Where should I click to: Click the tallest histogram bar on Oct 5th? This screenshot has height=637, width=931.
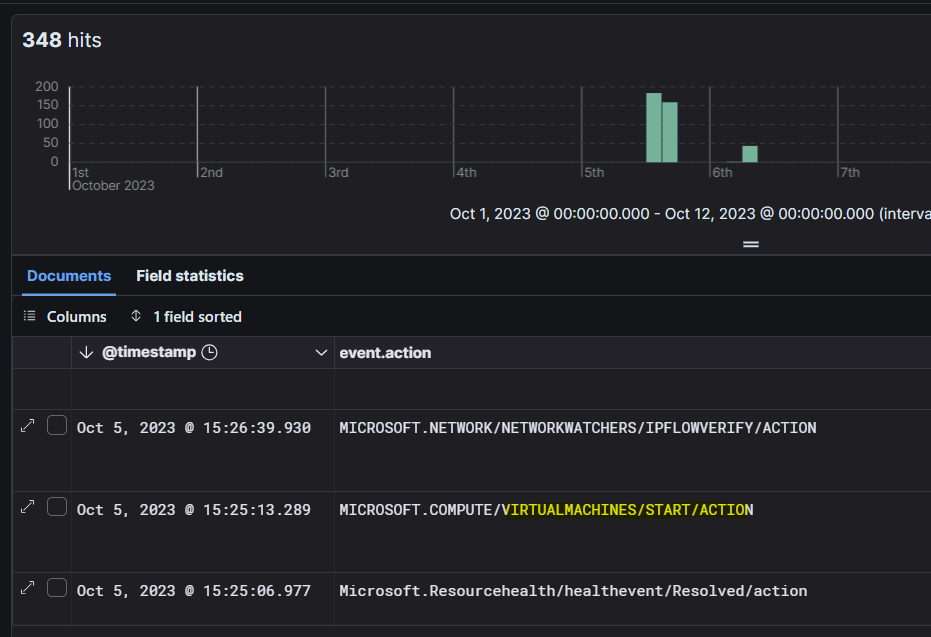[654, 128]
